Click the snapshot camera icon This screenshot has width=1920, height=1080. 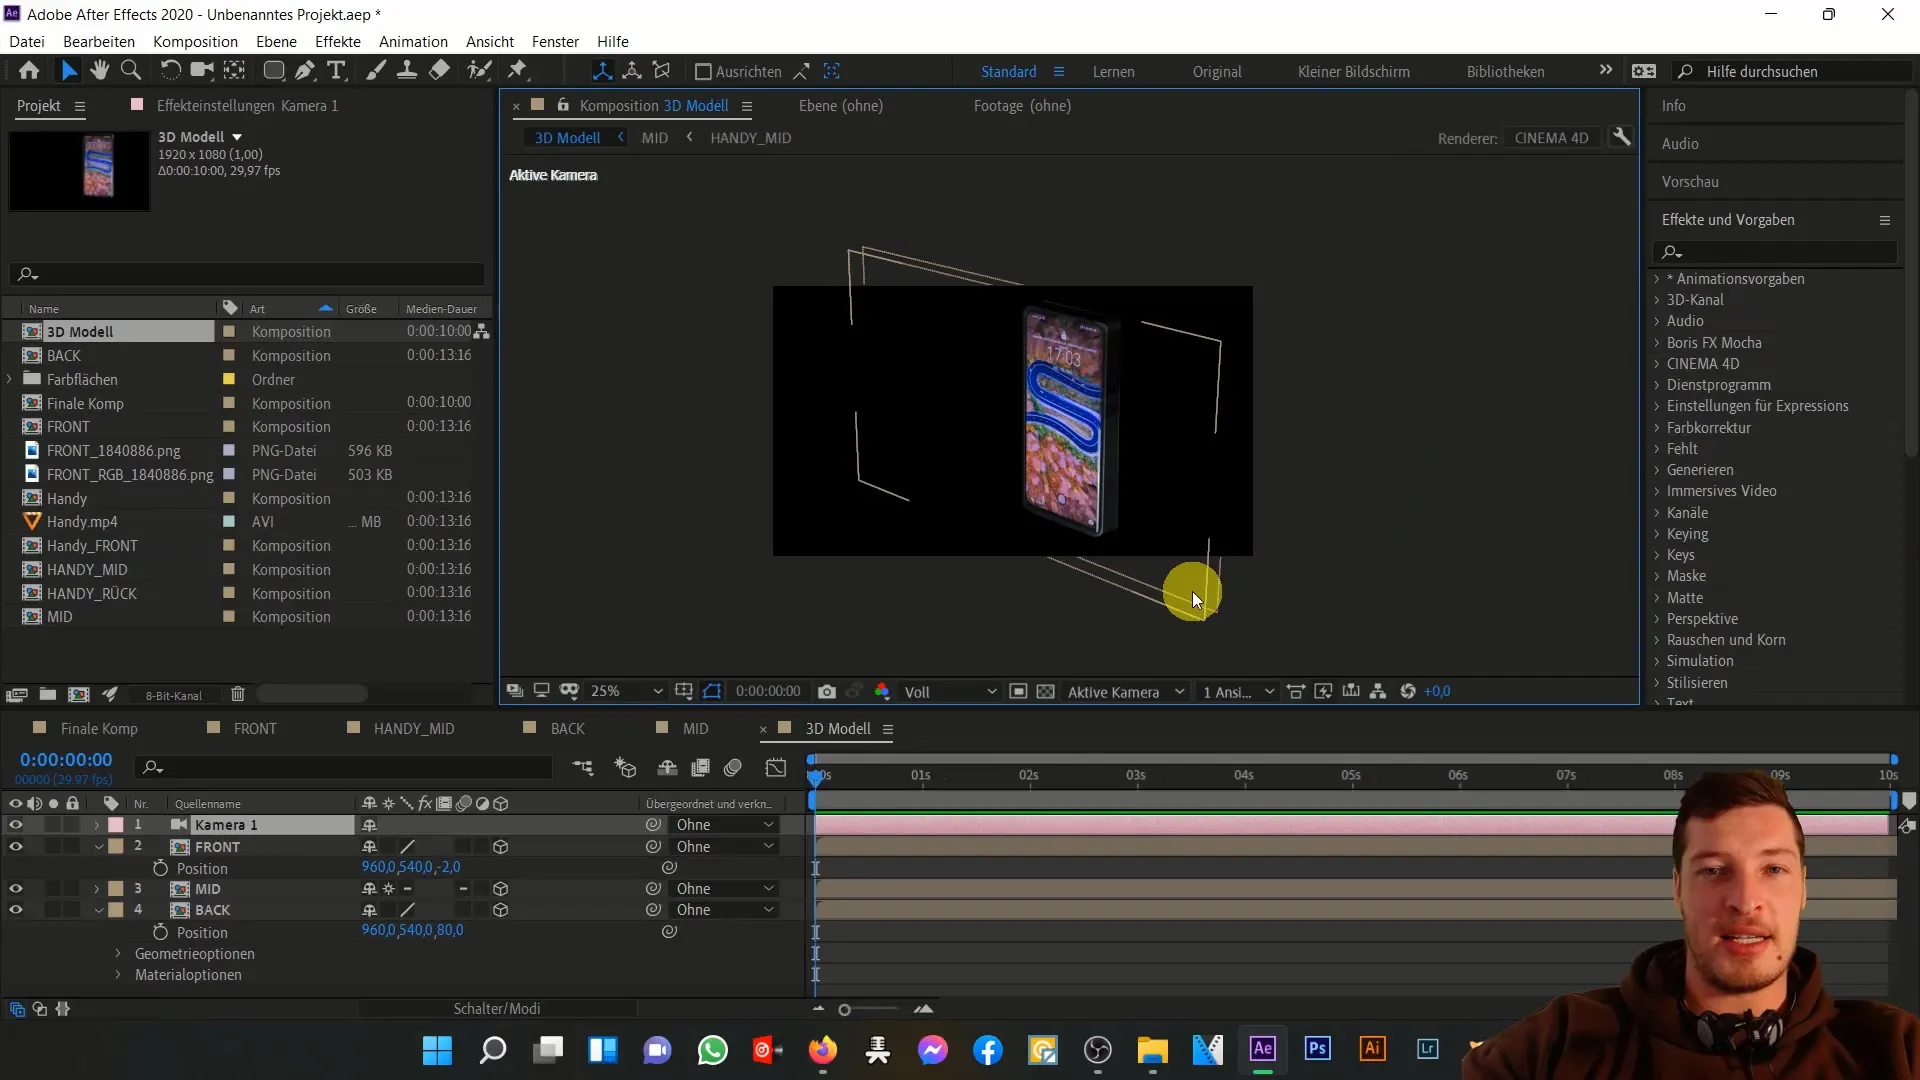828,691
